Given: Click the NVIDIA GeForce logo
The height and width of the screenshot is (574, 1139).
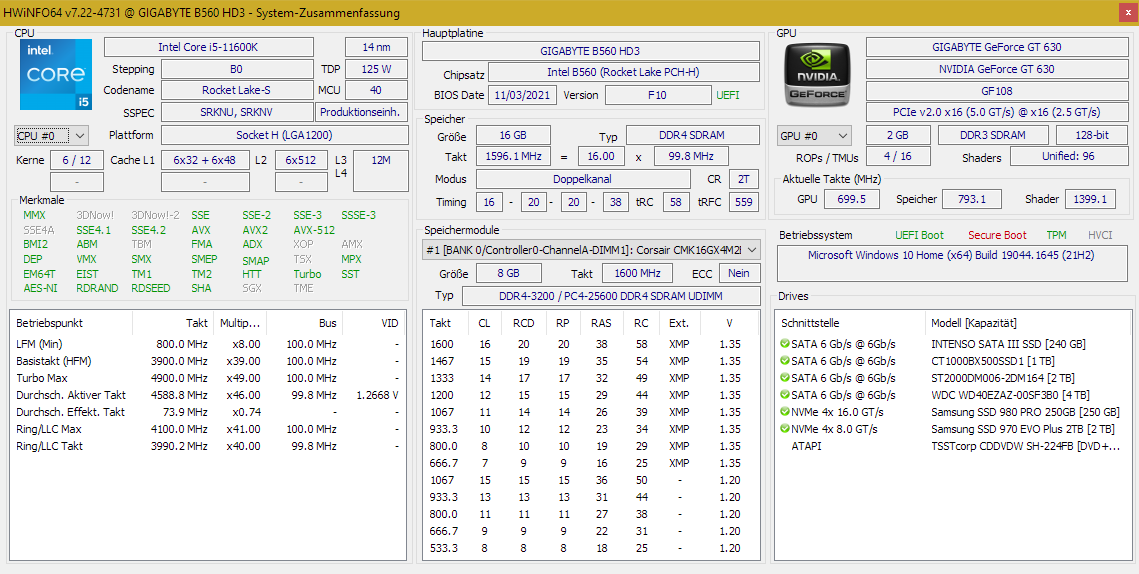Looking at the screenshot, I should click(x=818, y=75).
